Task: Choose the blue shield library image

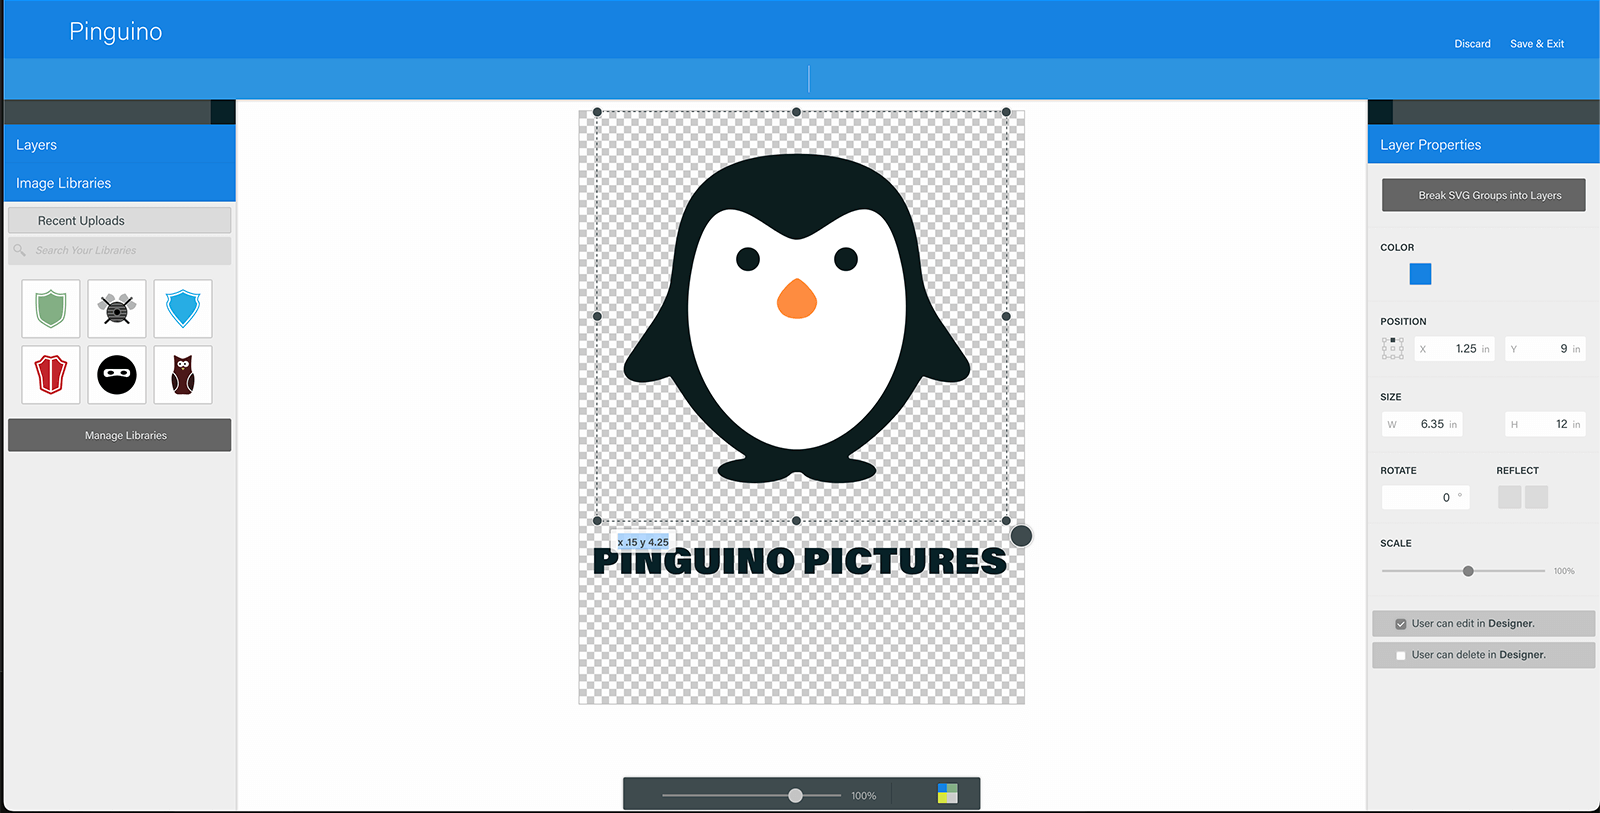Action: click(183, 309)
